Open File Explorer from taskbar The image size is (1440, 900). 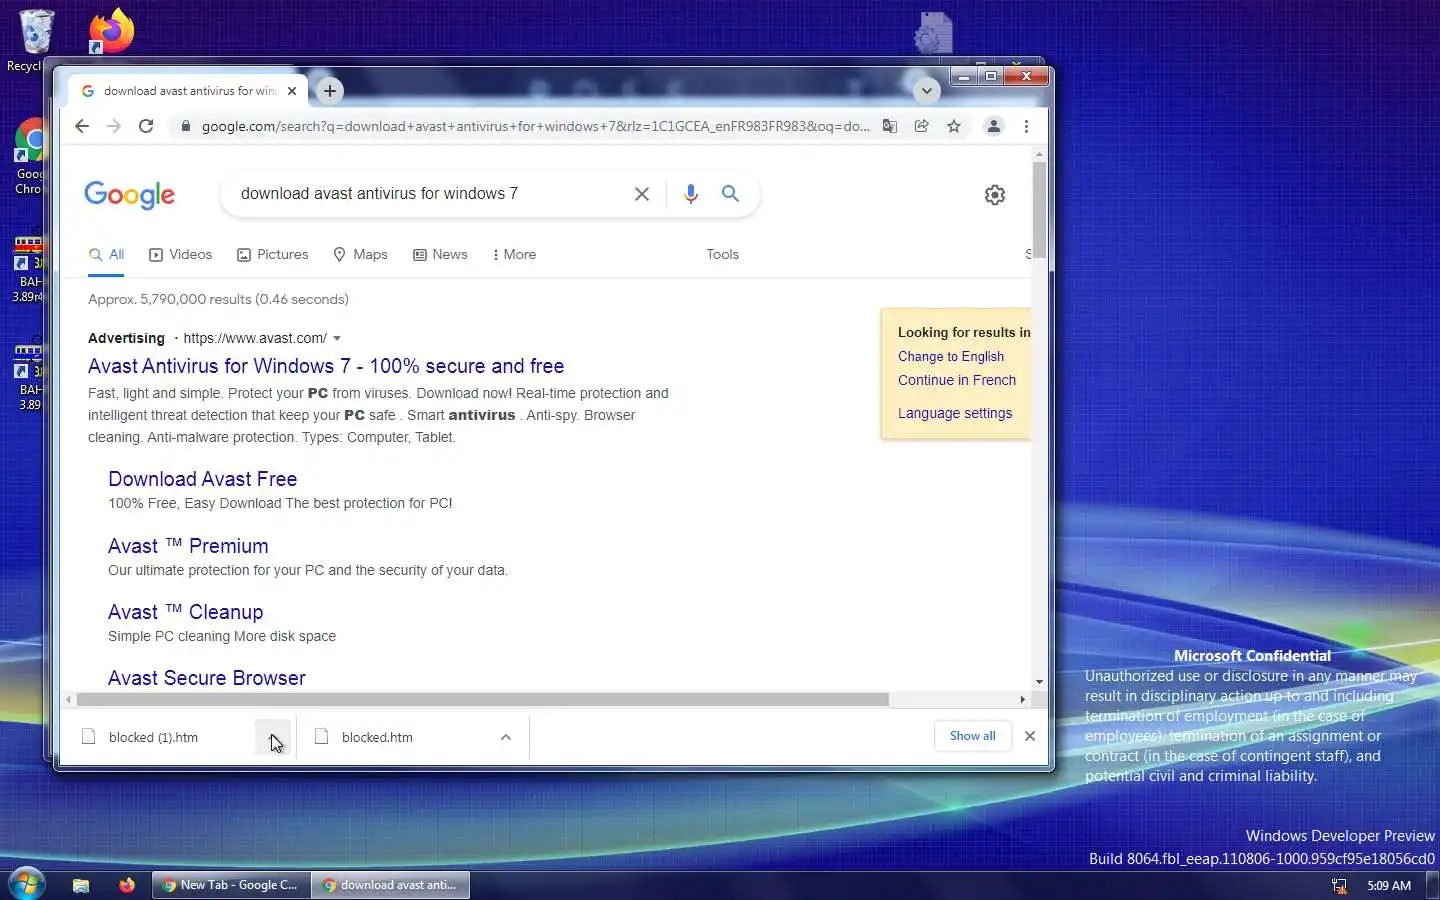click(x=81, y=885)
